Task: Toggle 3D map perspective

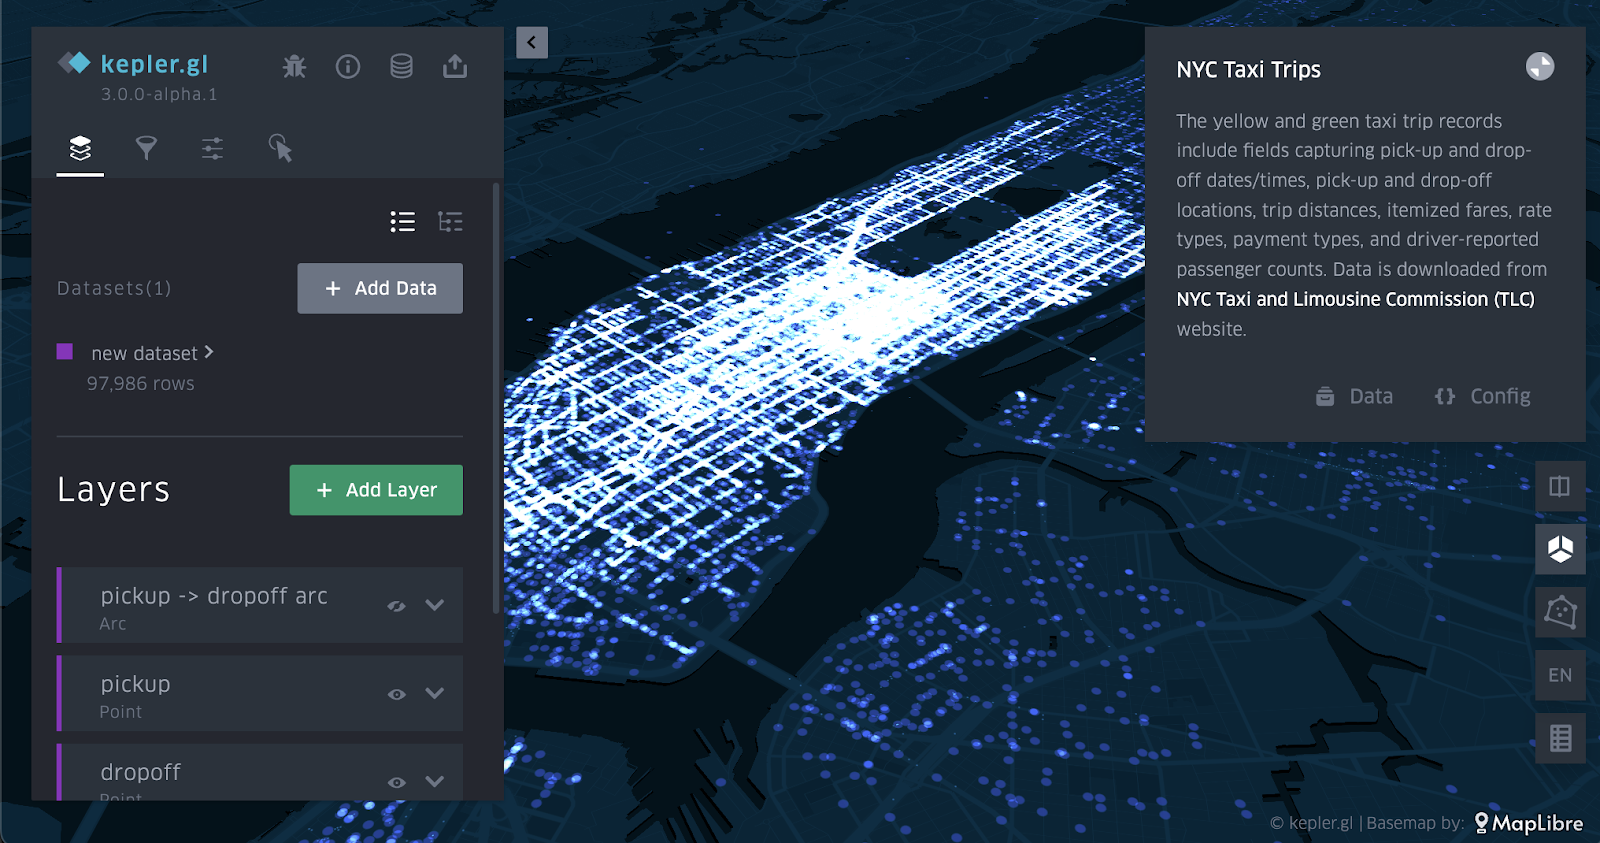Action: tap(1560, 549)
